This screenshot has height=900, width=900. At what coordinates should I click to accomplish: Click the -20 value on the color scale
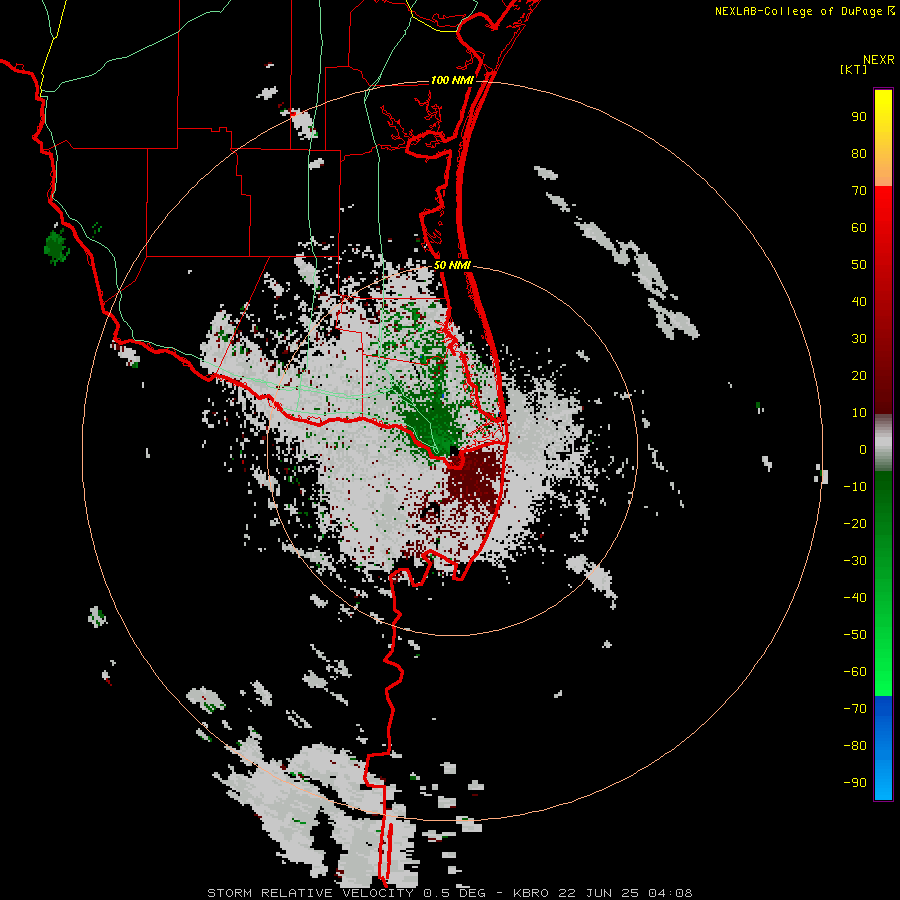[x=855, y=524]
